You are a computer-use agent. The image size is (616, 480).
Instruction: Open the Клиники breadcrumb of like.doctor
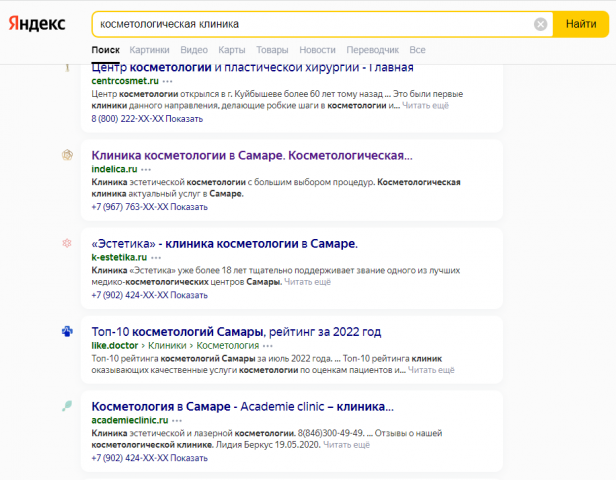tap(167, 346)
